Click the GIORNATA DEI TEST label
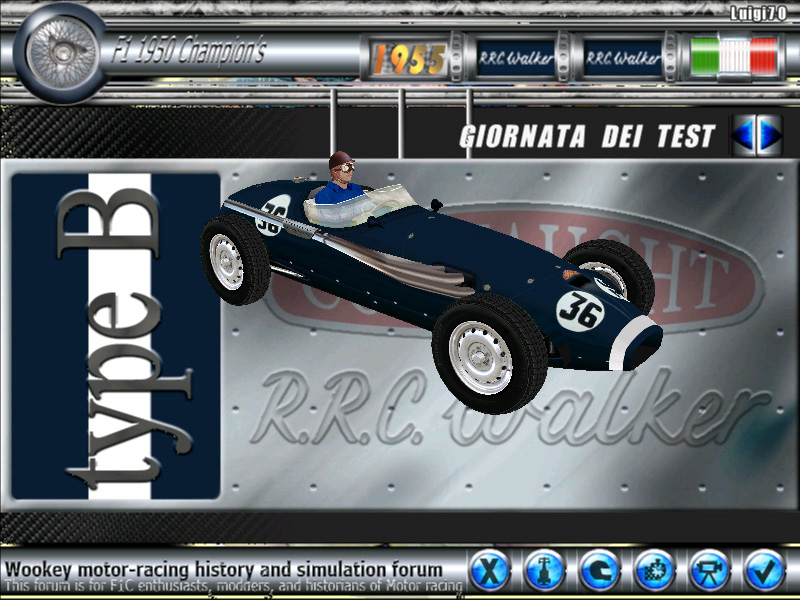Image resolution: width=800 pixels, height=600 pixels. 587,136
